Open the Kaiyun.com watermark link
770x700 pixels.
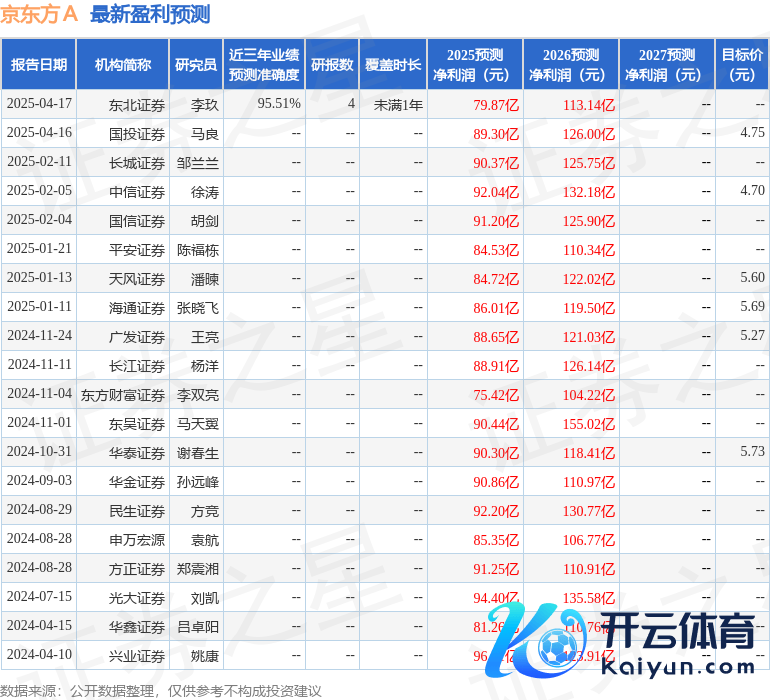click(x=678, y=668)
